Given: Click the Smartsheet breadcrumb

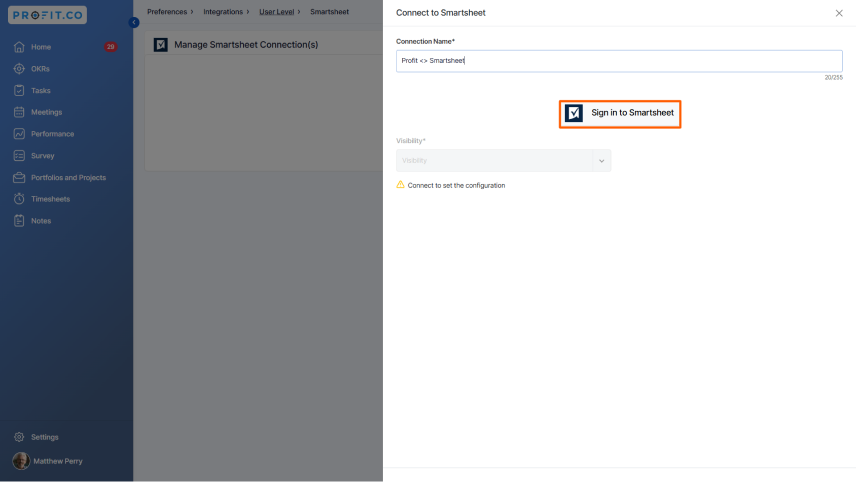Looking at the screenshot, I should (x=329, y=11).
